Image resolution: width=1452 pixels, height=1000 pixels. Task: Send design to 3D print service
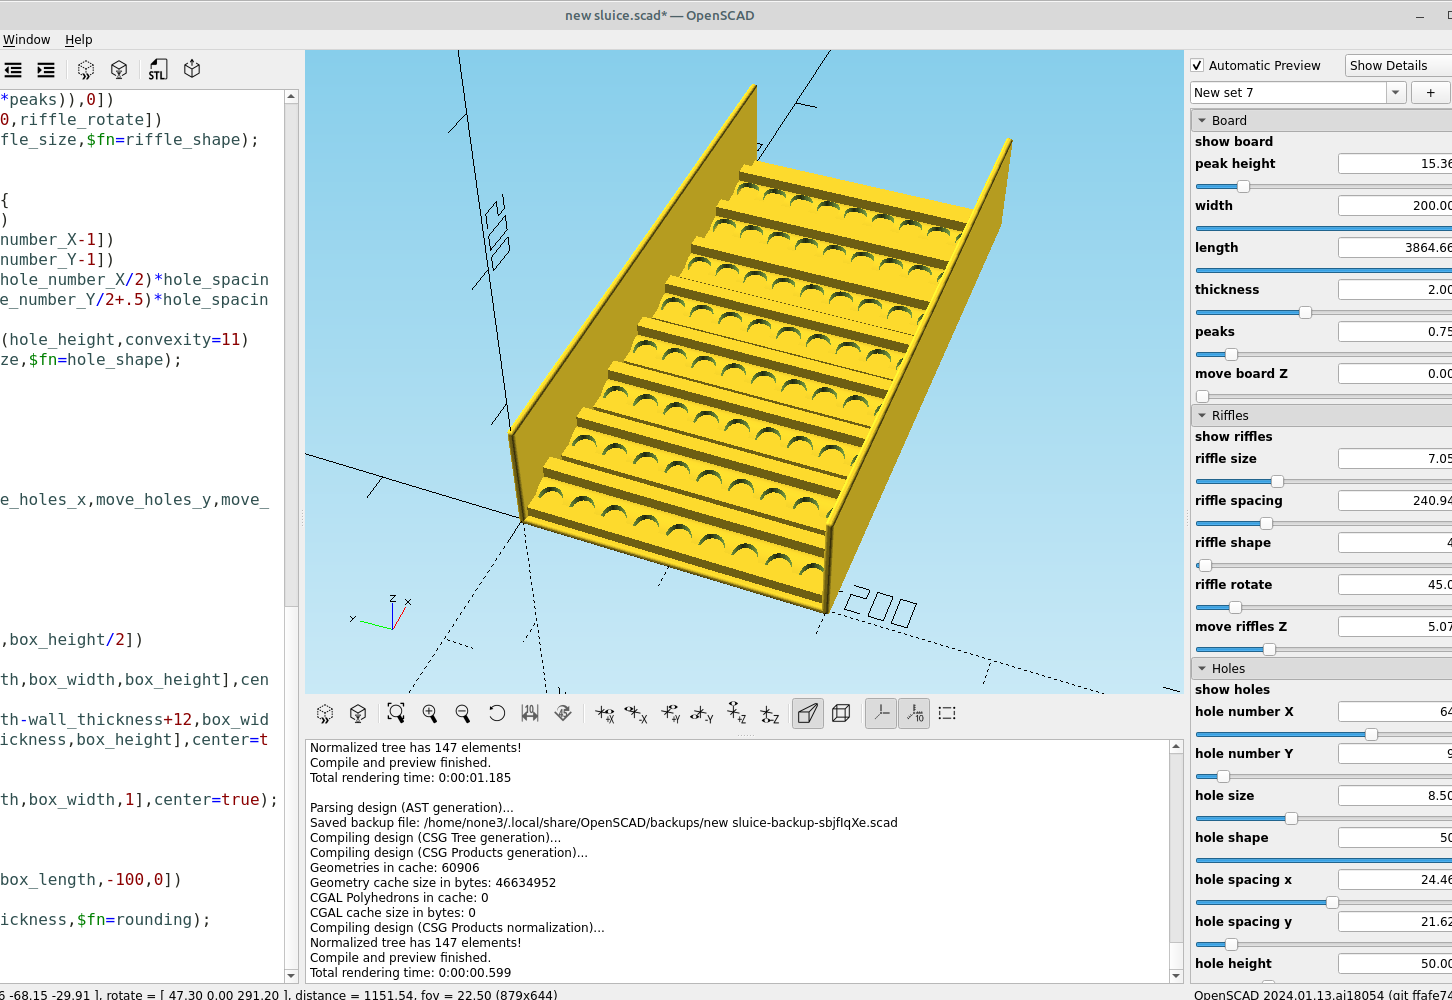click(x=192, y=70)
